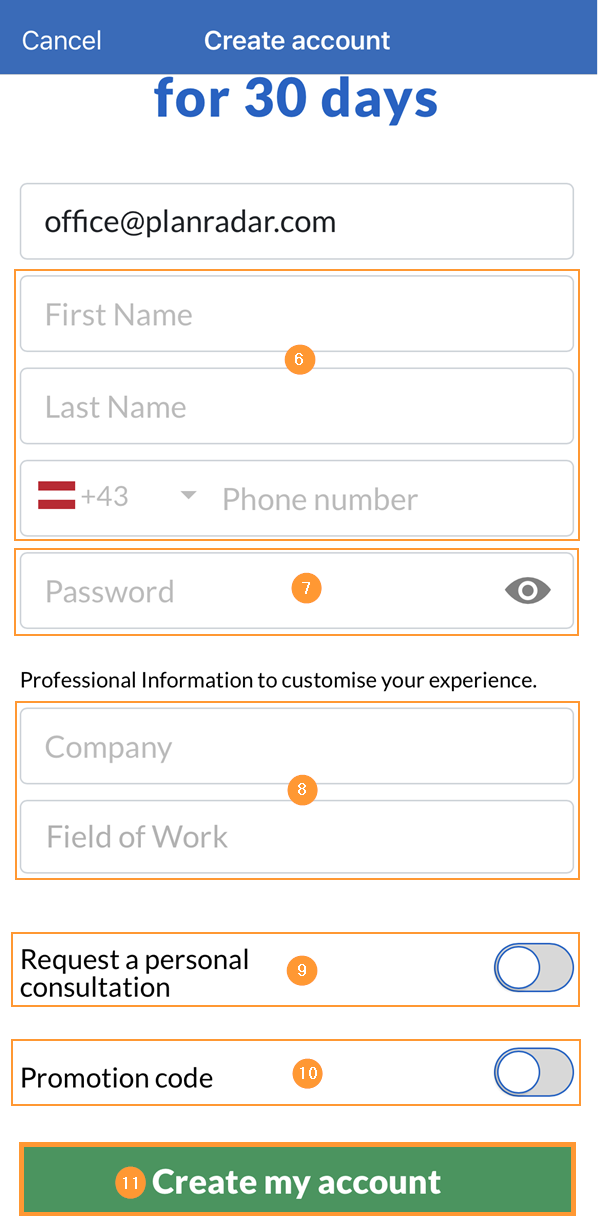Enable Request a personal consultation switch
This screenshot has width=600, height=1216.
(534, 969)
